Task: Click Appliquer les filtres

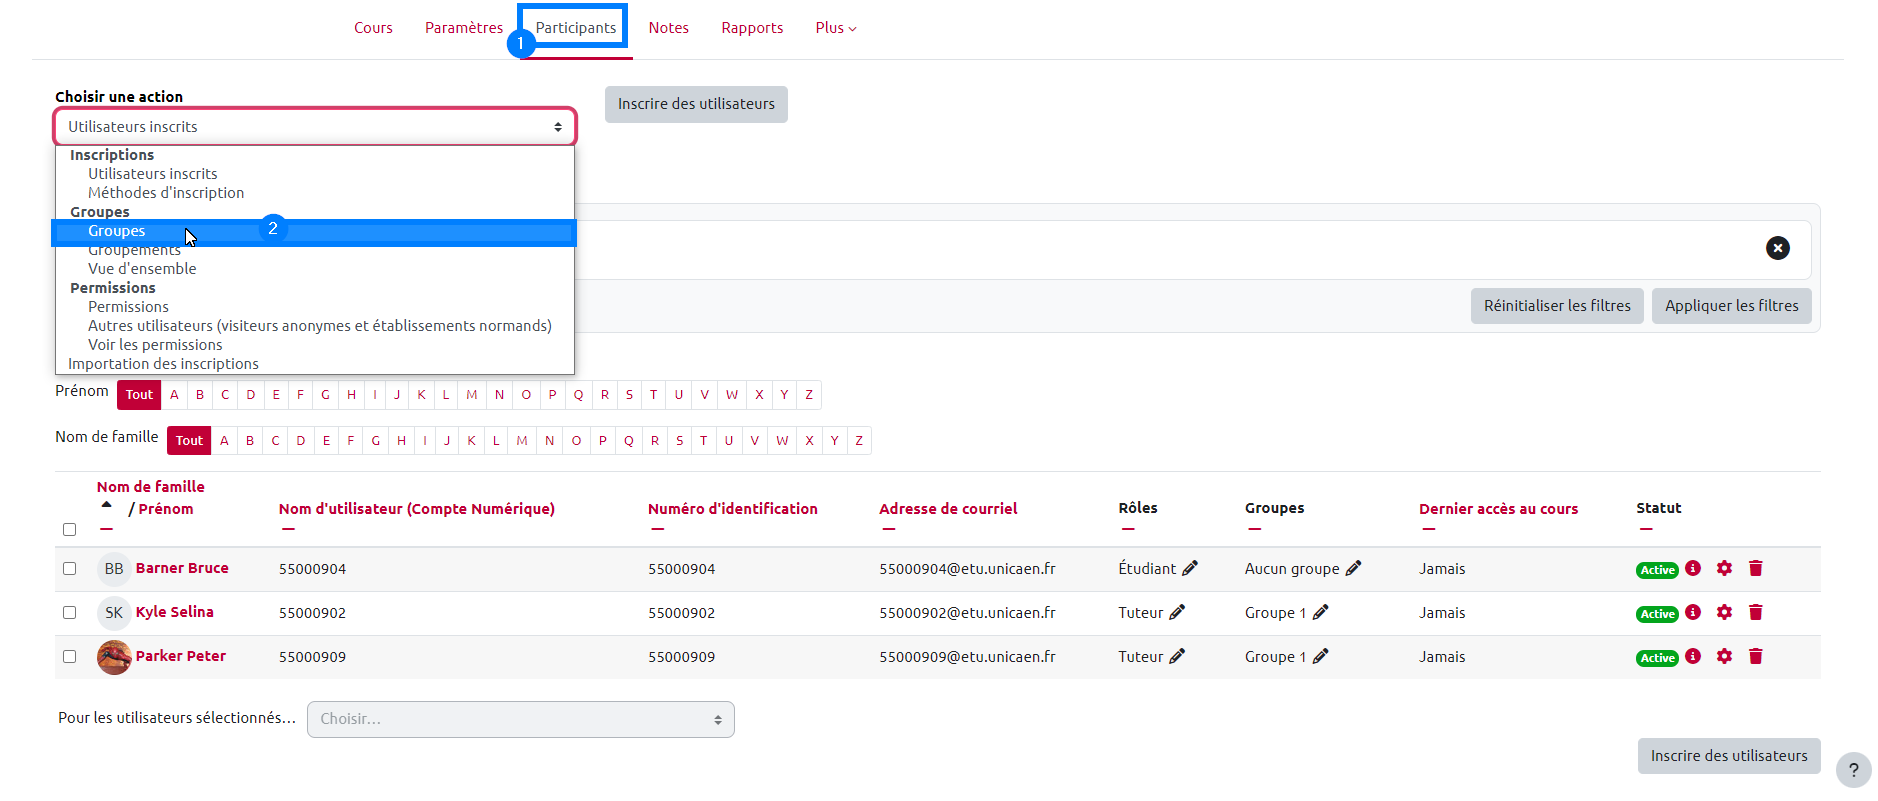Action: tap(1732, 306)
